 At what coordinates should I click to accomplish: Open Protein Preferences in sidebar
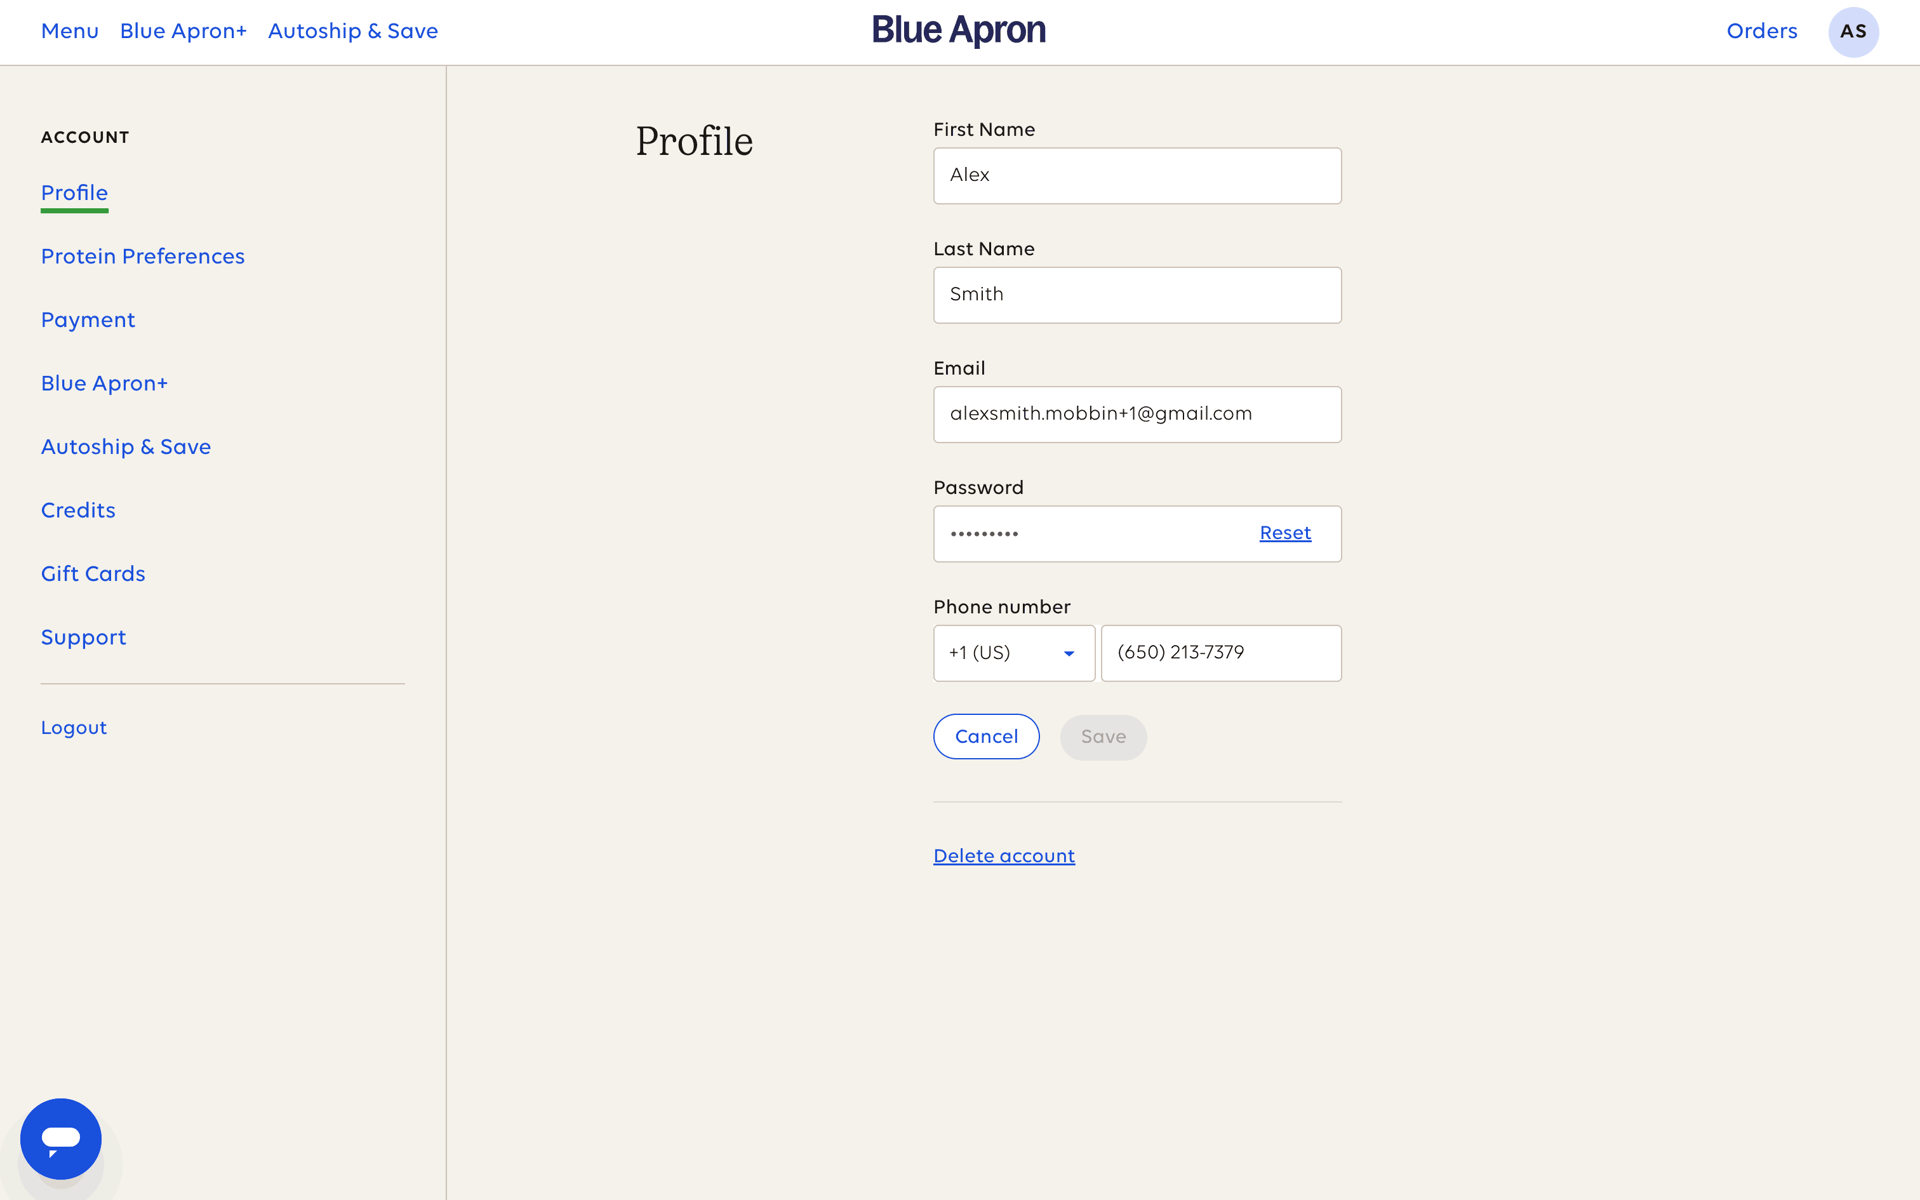(x=143, y=257)
